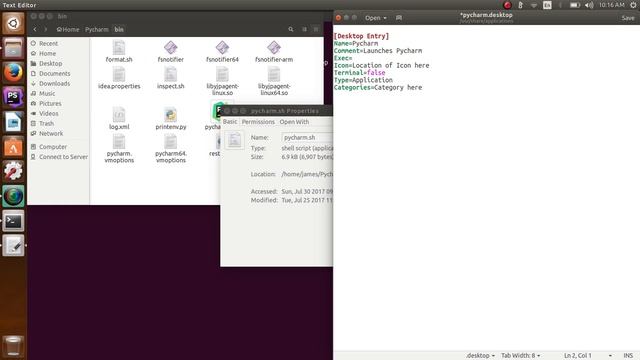Open the PhpStorm PS launcher icon
The image size is (640, 360).
click(13, 98)
